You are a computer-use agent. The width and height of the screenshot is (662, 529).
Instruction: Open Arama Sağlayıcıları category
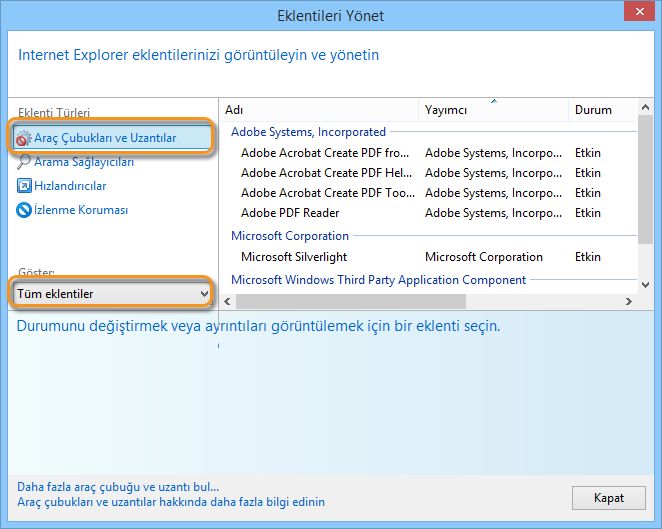pos(84,162)
